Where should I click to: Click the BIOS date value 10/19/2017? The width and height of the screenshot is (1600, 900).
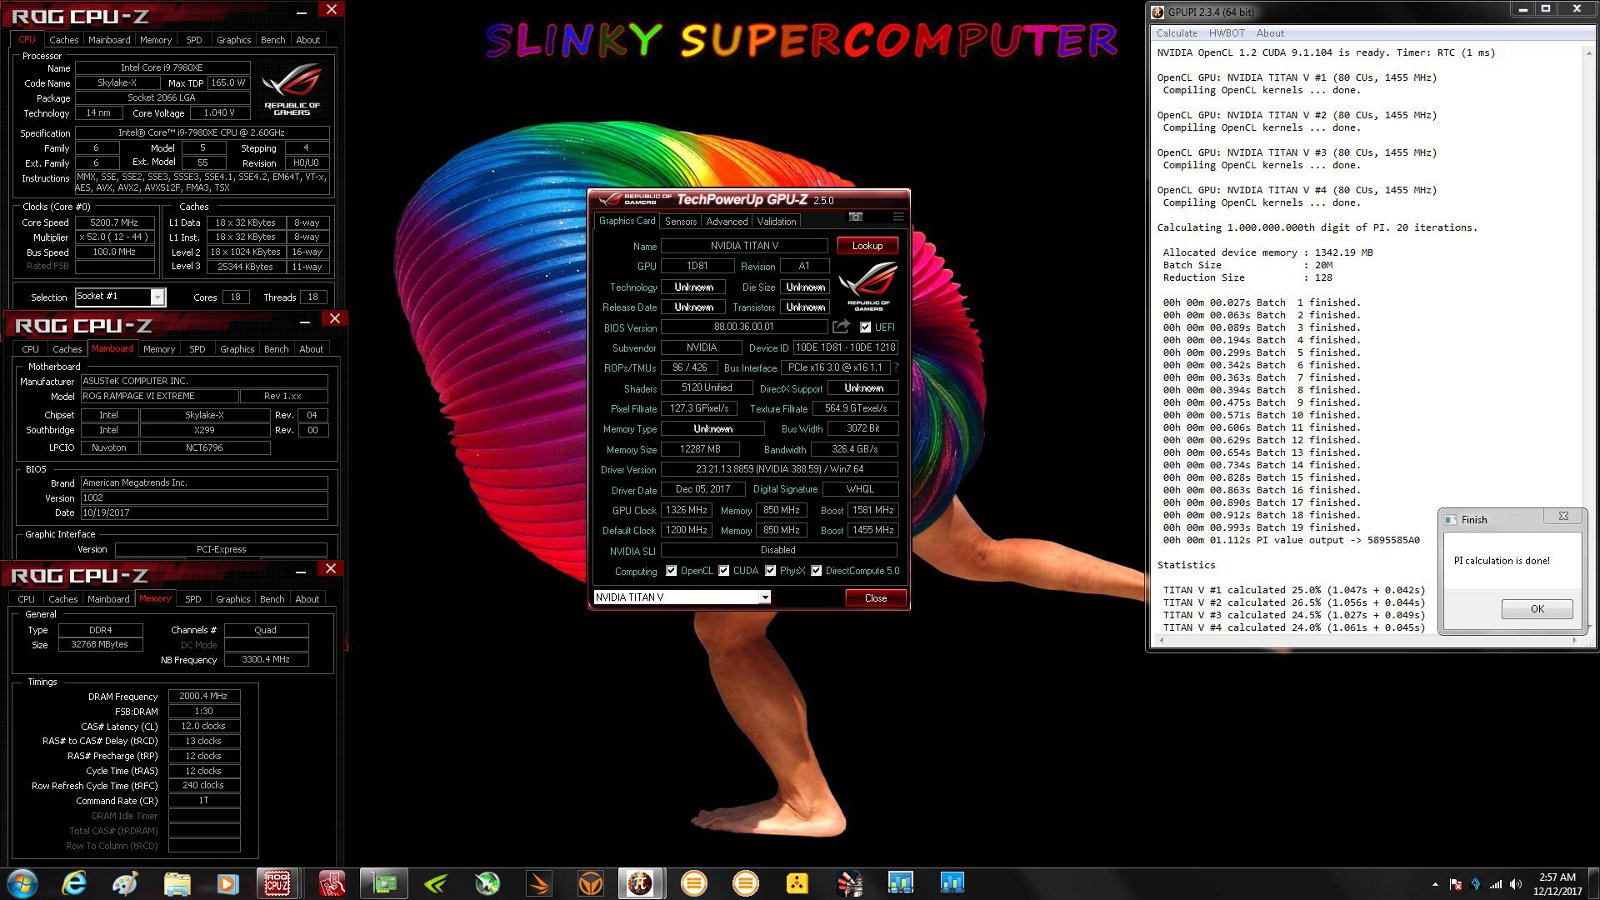(204, 513)
